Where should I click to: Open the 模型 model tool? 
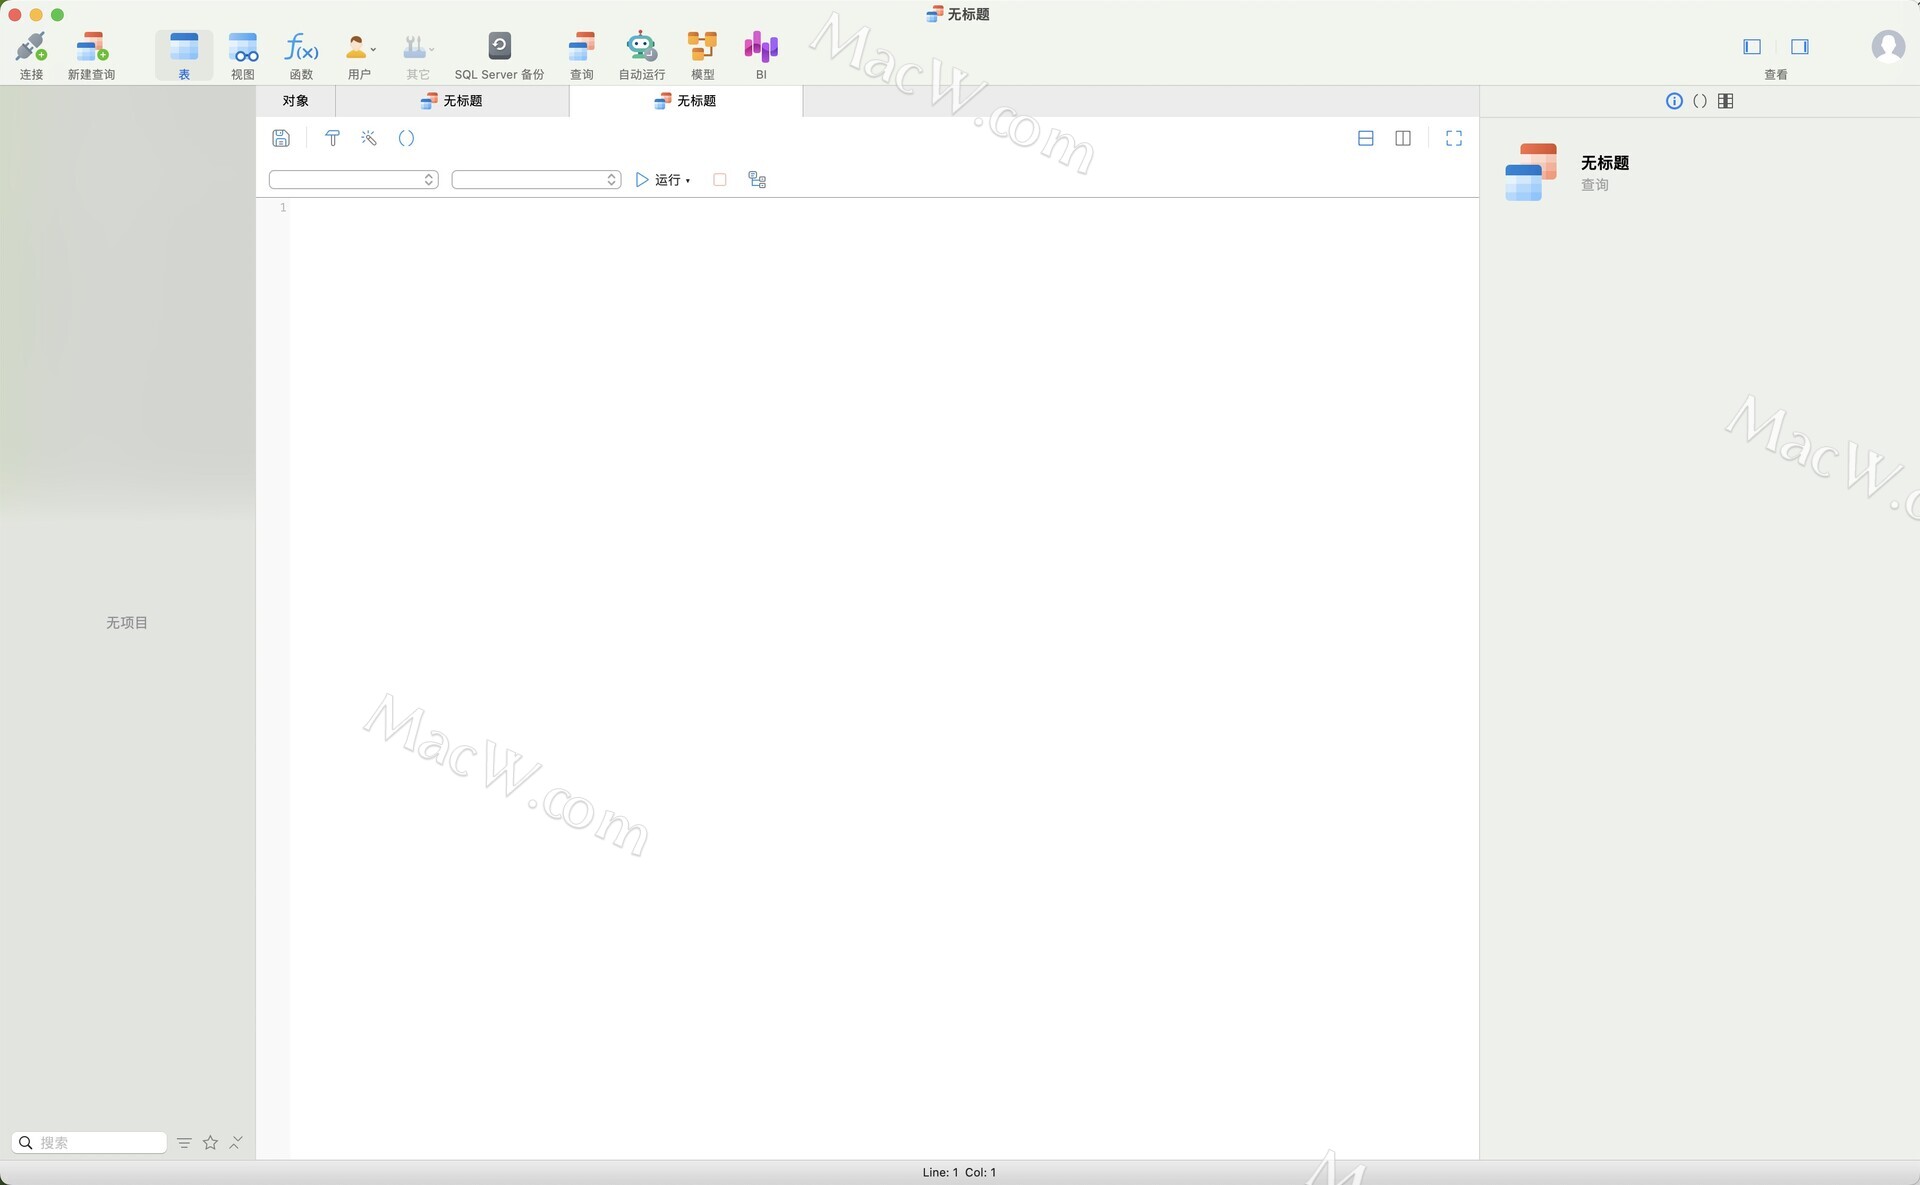click(x=702, y=56)
